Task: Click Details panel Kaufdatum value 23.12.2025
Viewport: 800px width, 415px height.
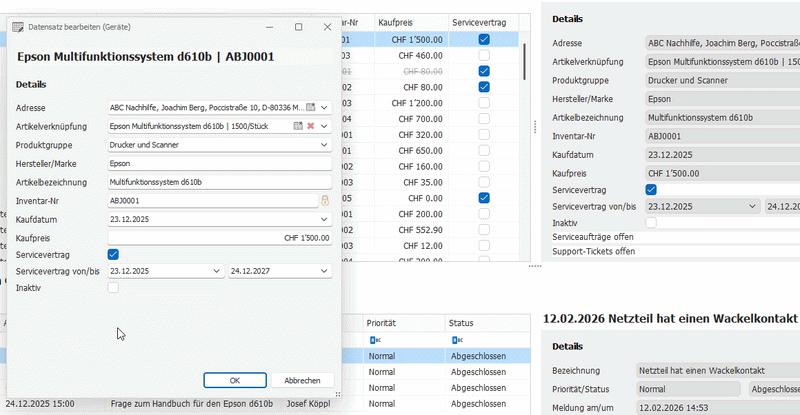Action: click(722, 155)
